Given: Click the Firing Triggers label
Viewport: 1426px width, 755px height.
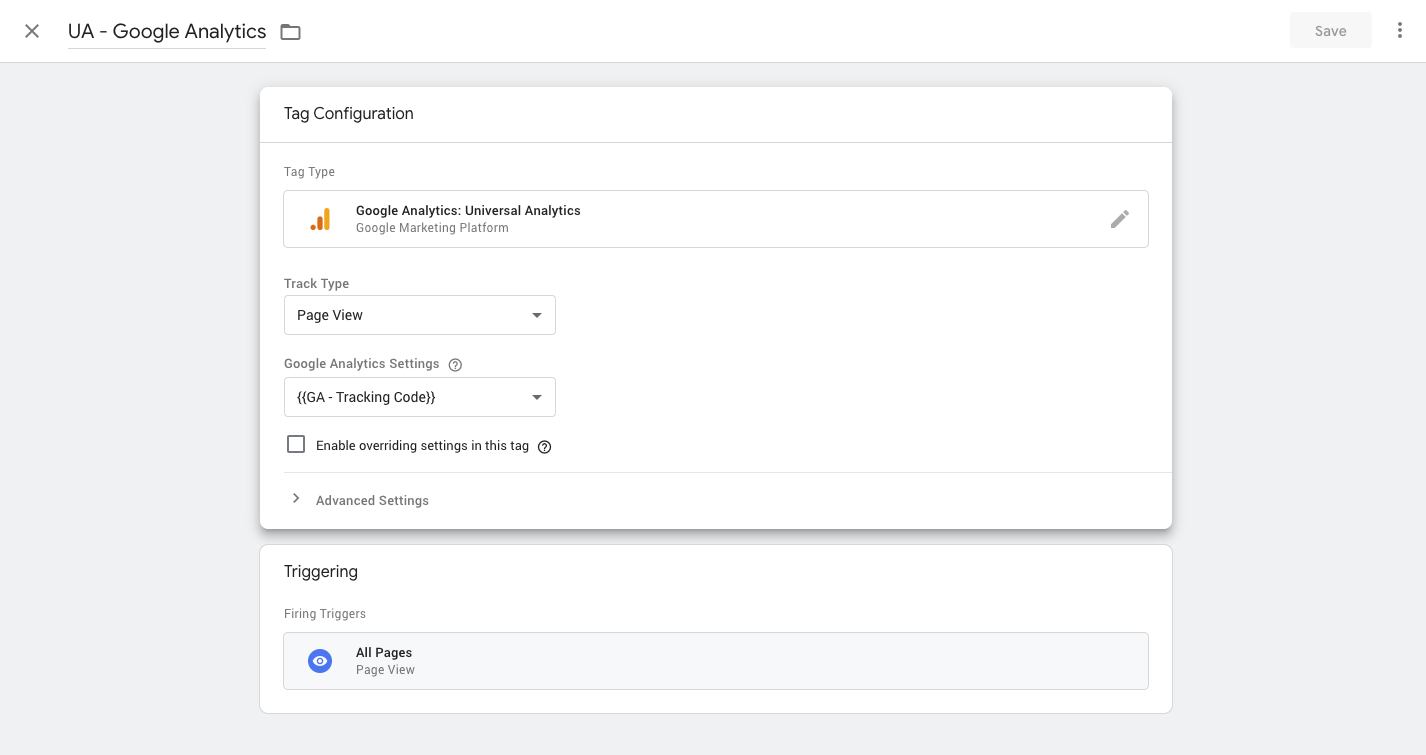Looking at the screenshot, I should point(325,614).
